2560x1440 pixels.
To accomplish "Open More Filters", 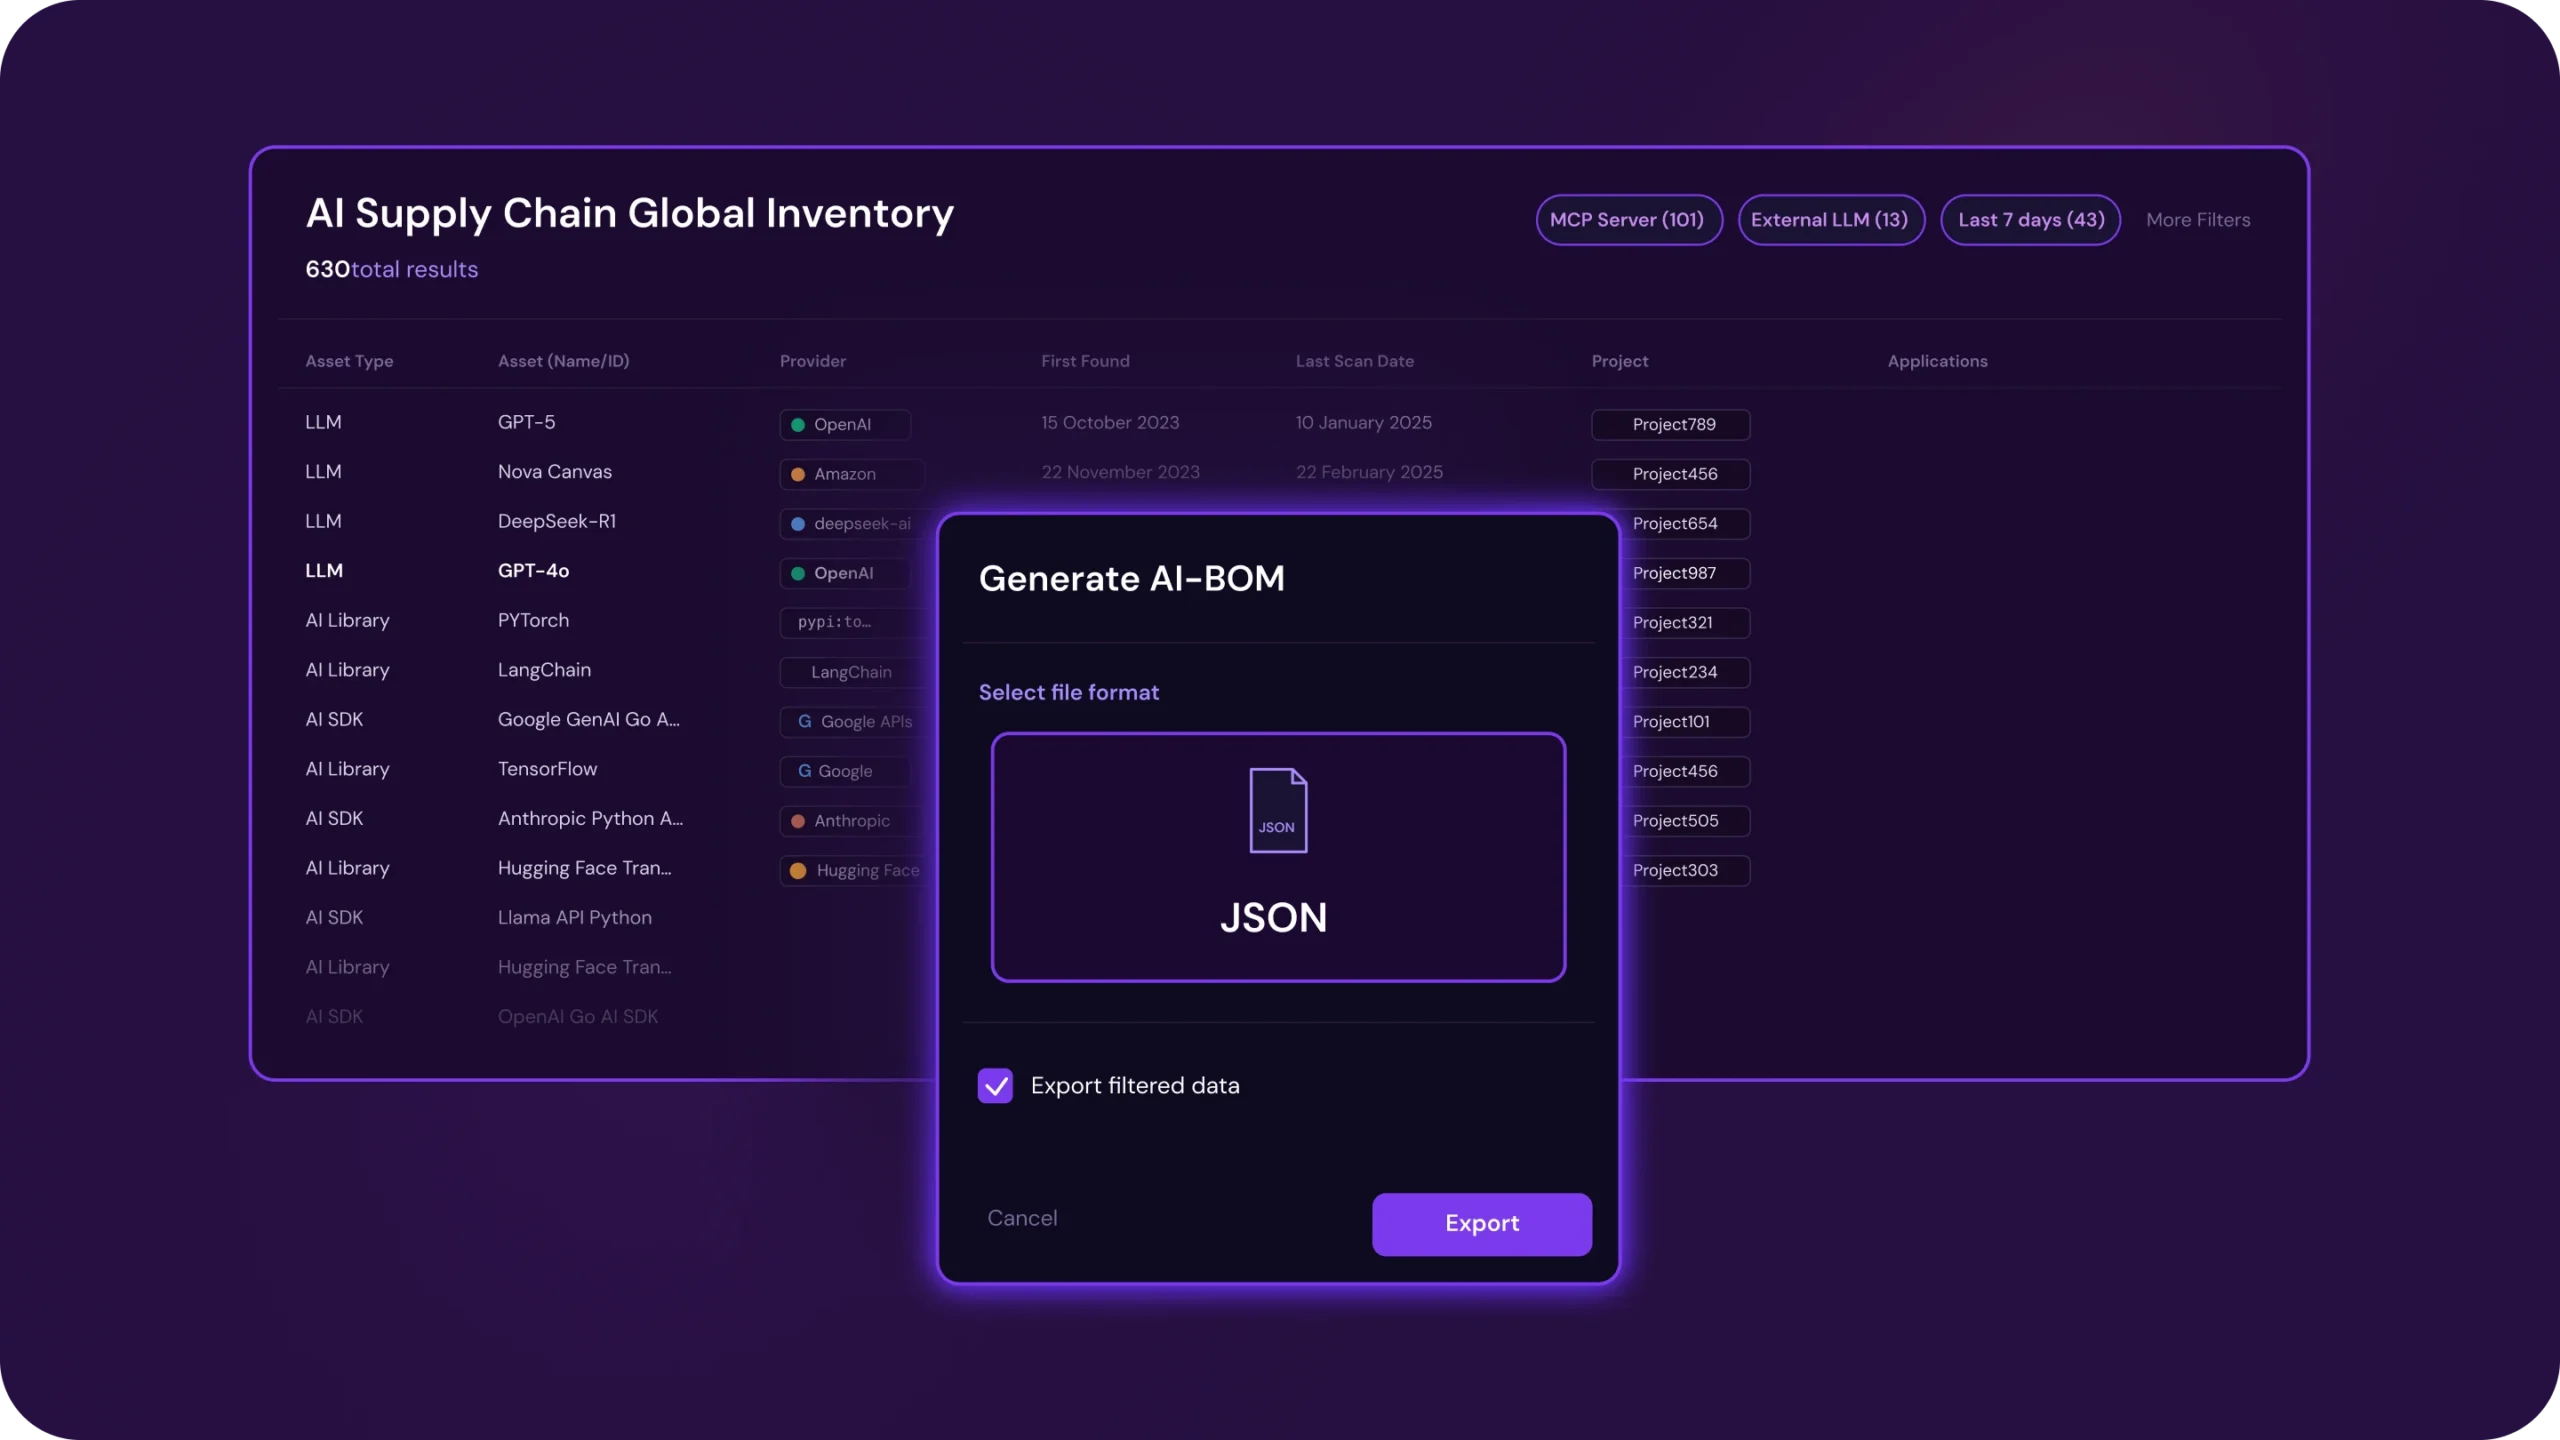I will [2198, 220].
